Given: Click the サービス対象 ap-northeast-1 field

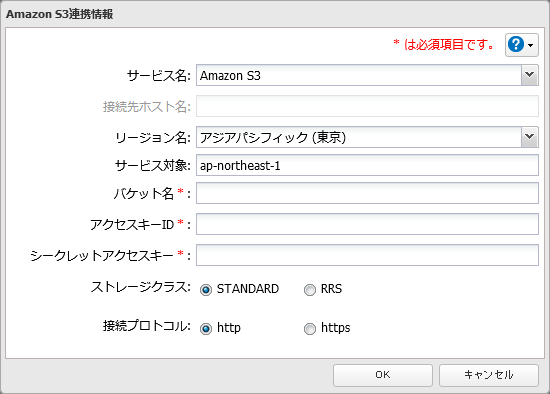Looking at the screenshot, I should point(367,165).
